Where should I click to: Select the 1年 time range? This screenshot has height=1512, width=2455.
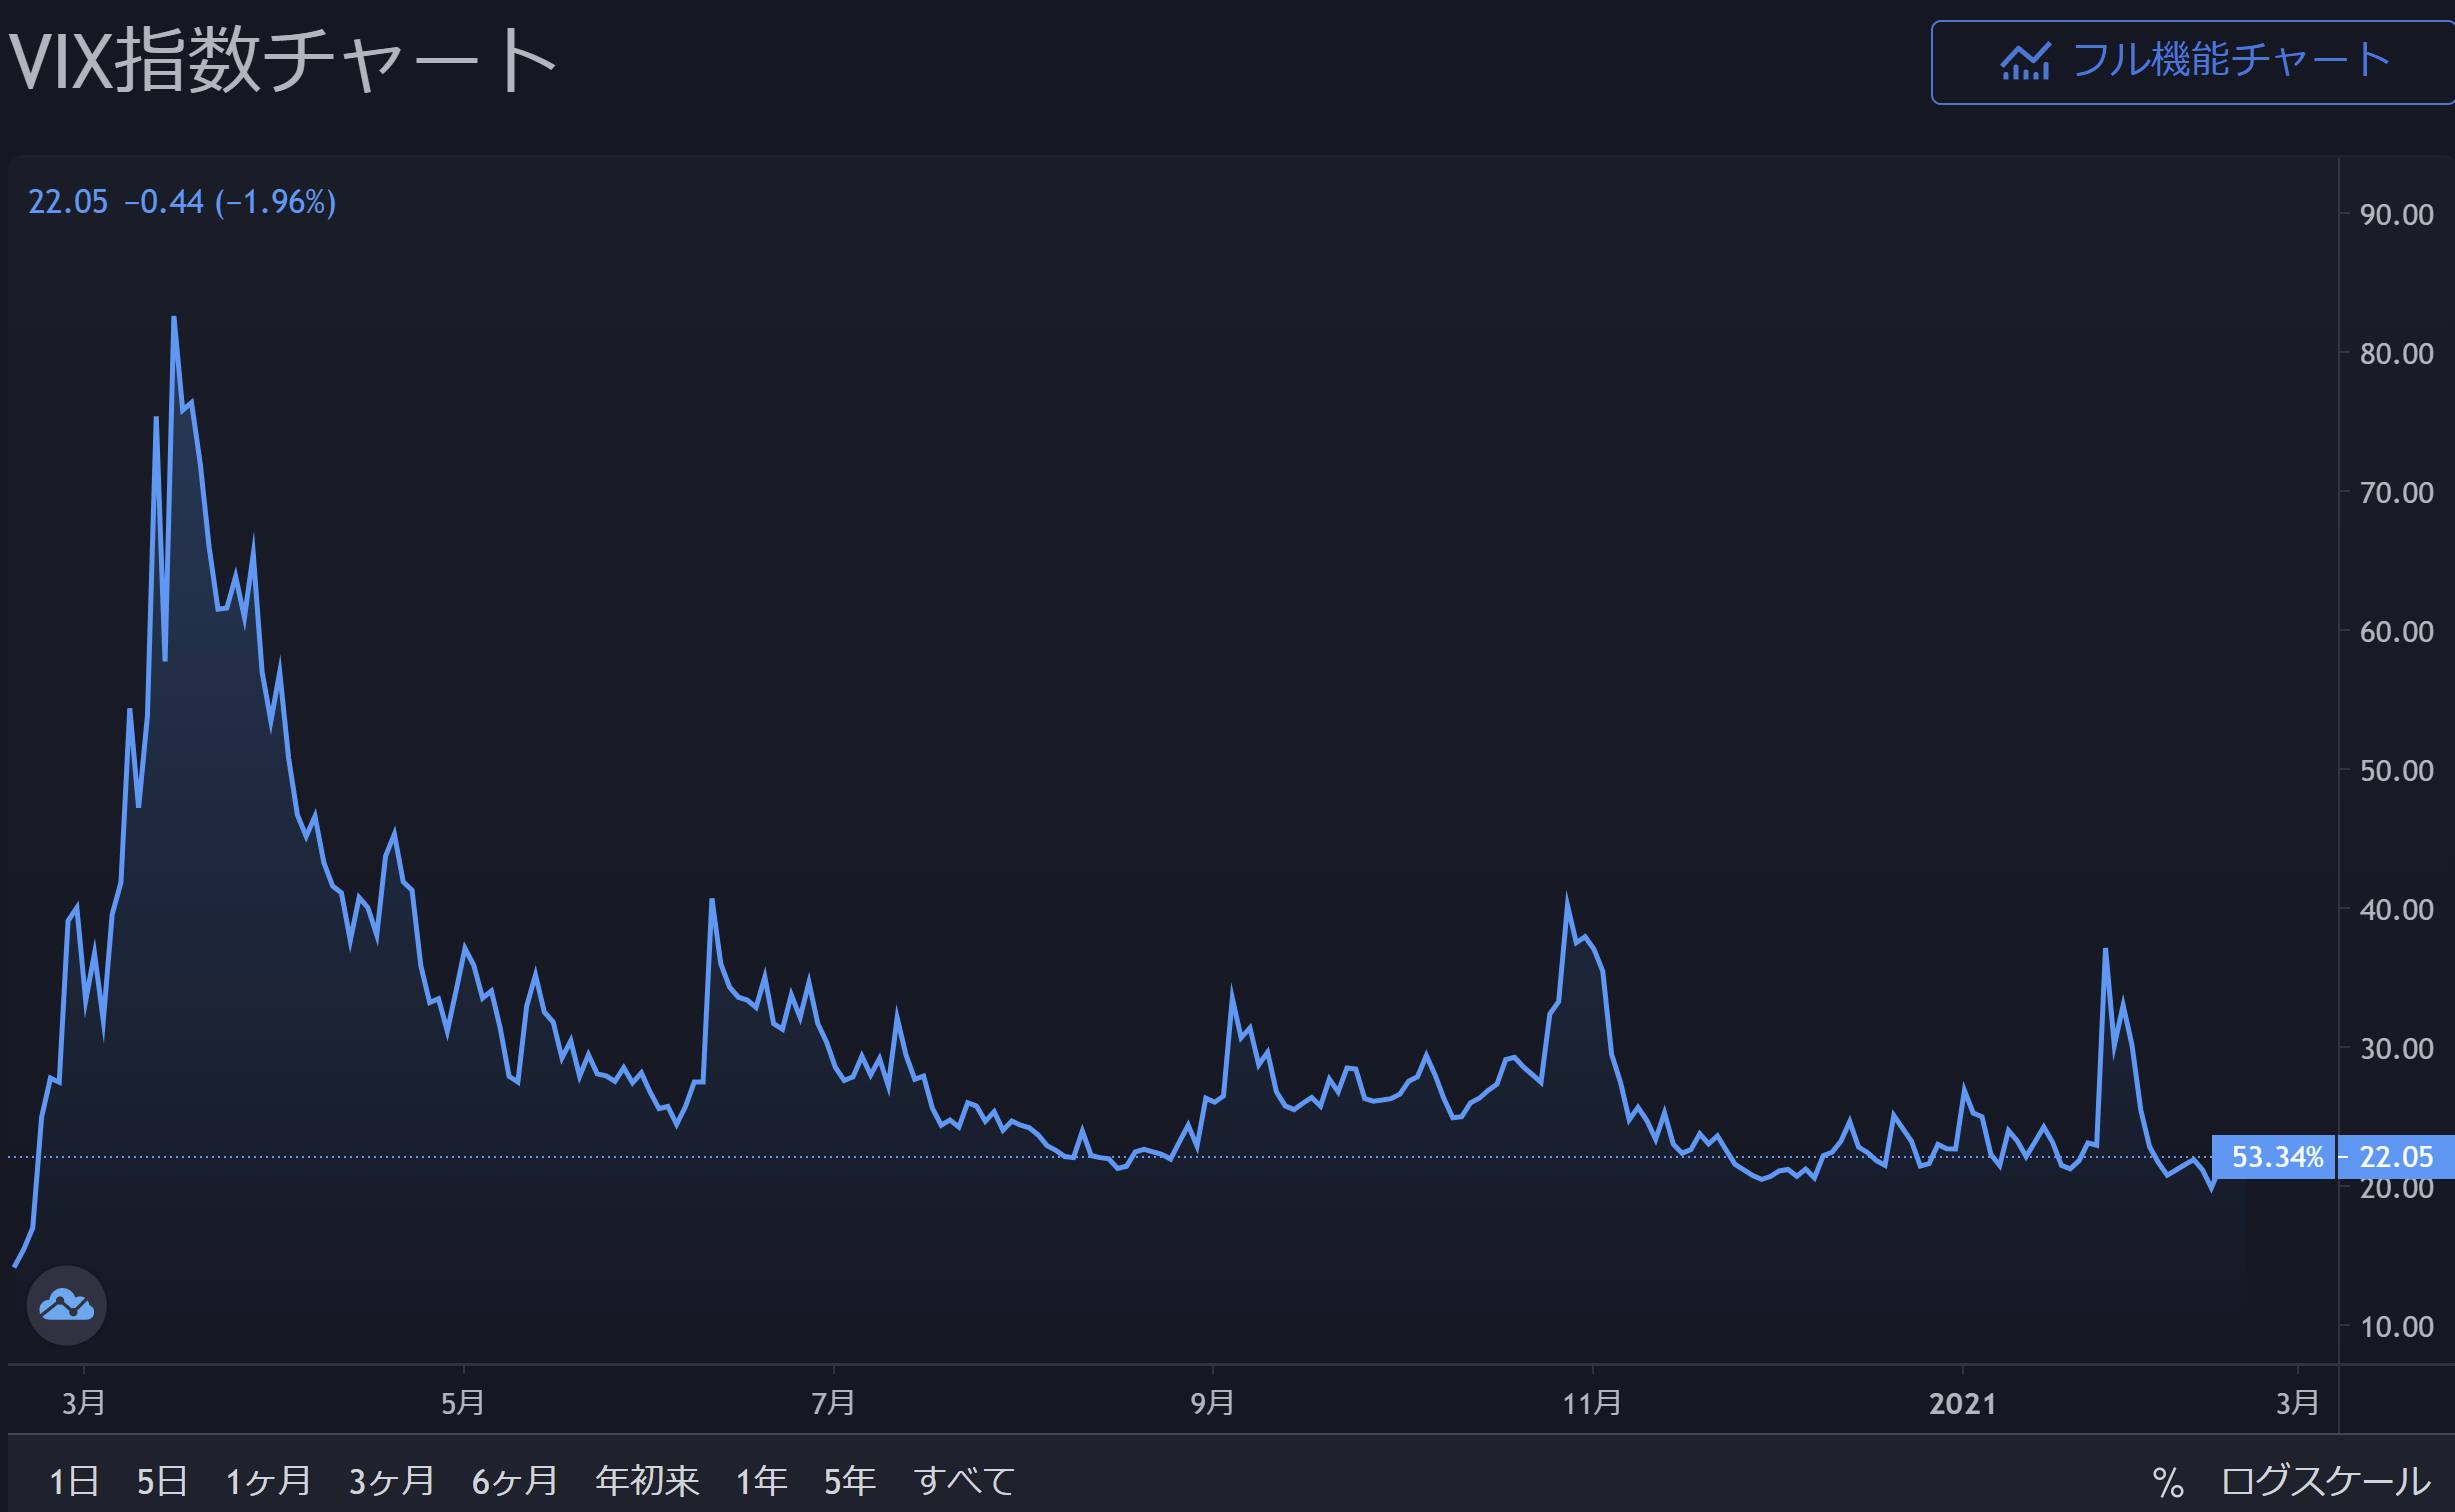(762, 1481)
